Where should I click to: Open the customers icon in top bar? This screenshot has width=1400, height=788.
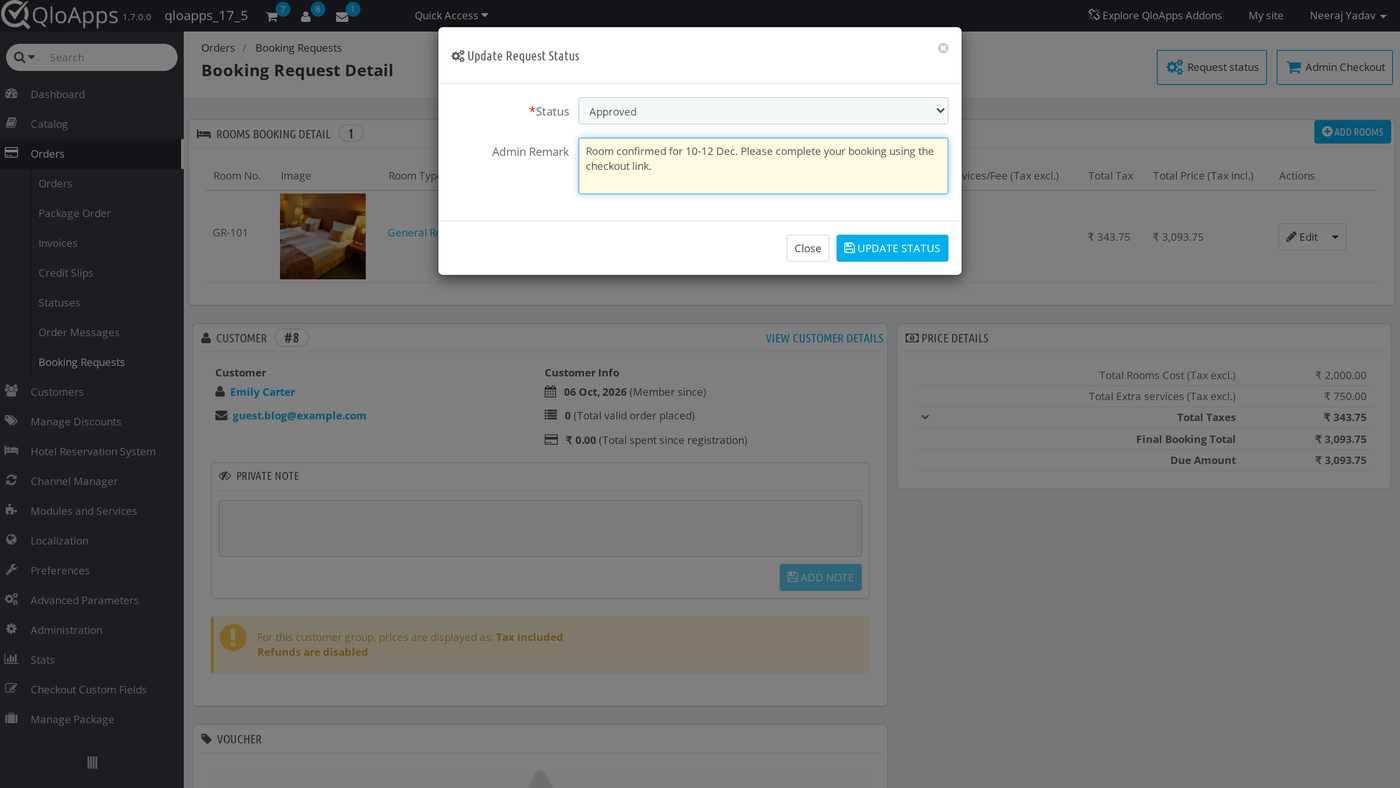tap(306, 16)
